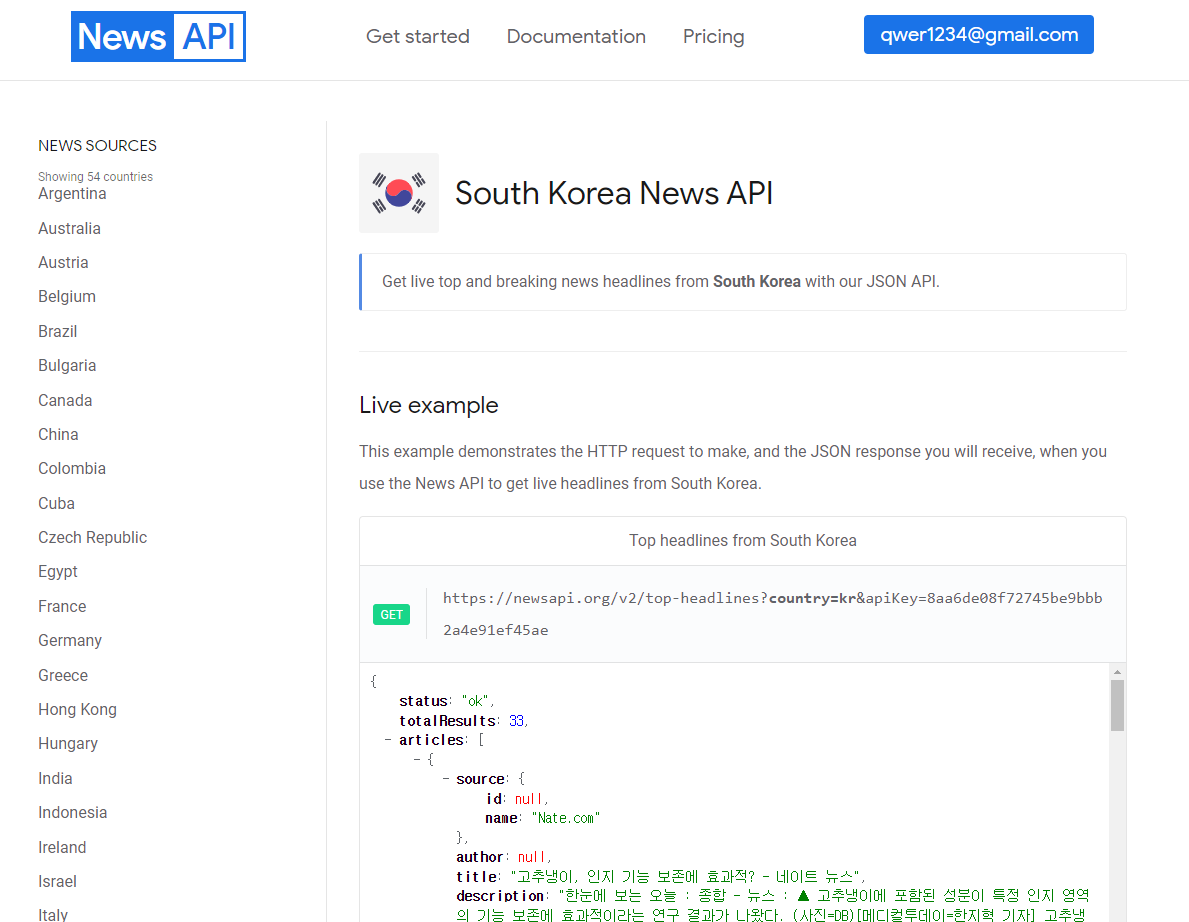Click the qwer1234@gmail.com account button
This screenshot has width=1189, height=922.
point(979,35)
